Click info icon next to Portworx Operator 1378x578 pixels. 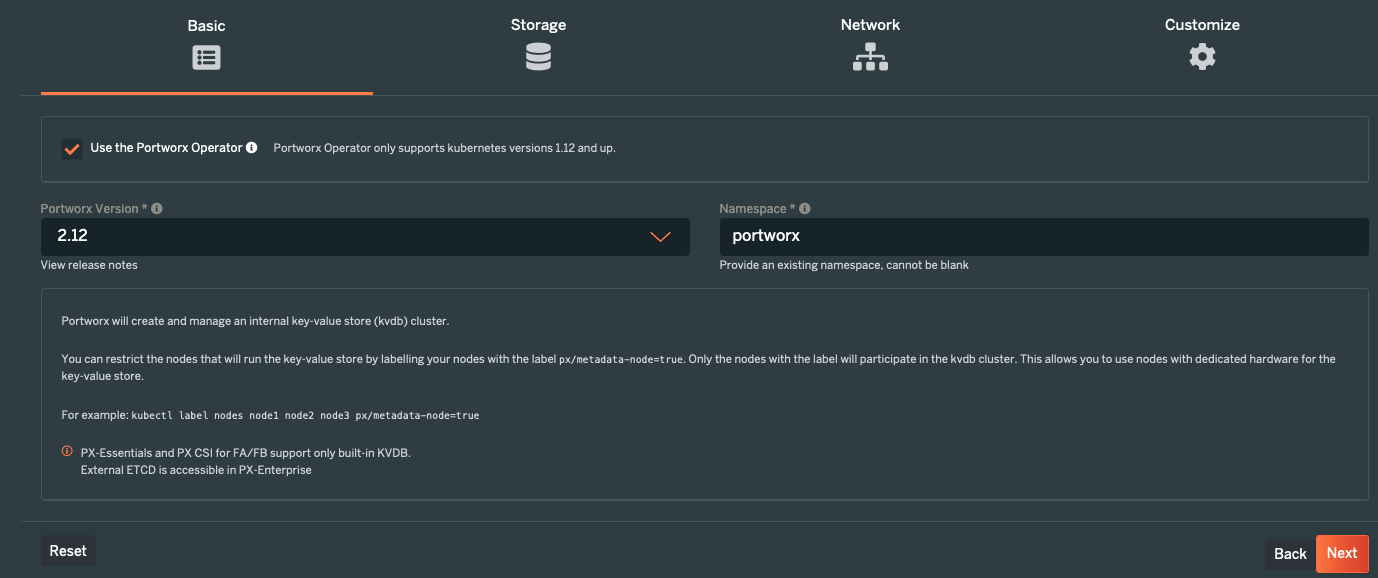[x=252, y=148]
